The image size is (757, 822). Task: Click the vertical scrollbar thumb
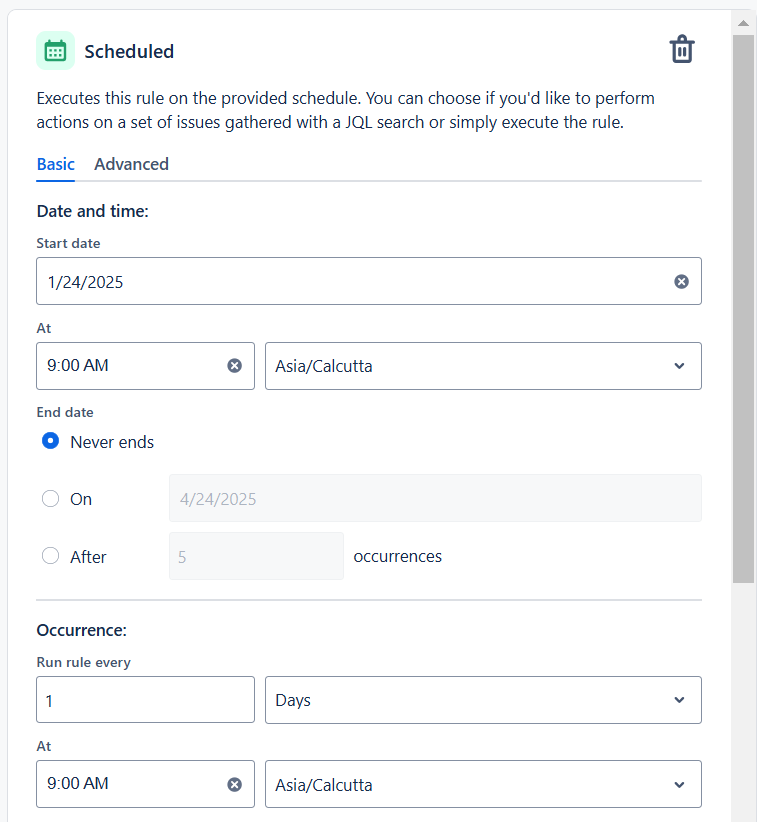tap(743, 300)
